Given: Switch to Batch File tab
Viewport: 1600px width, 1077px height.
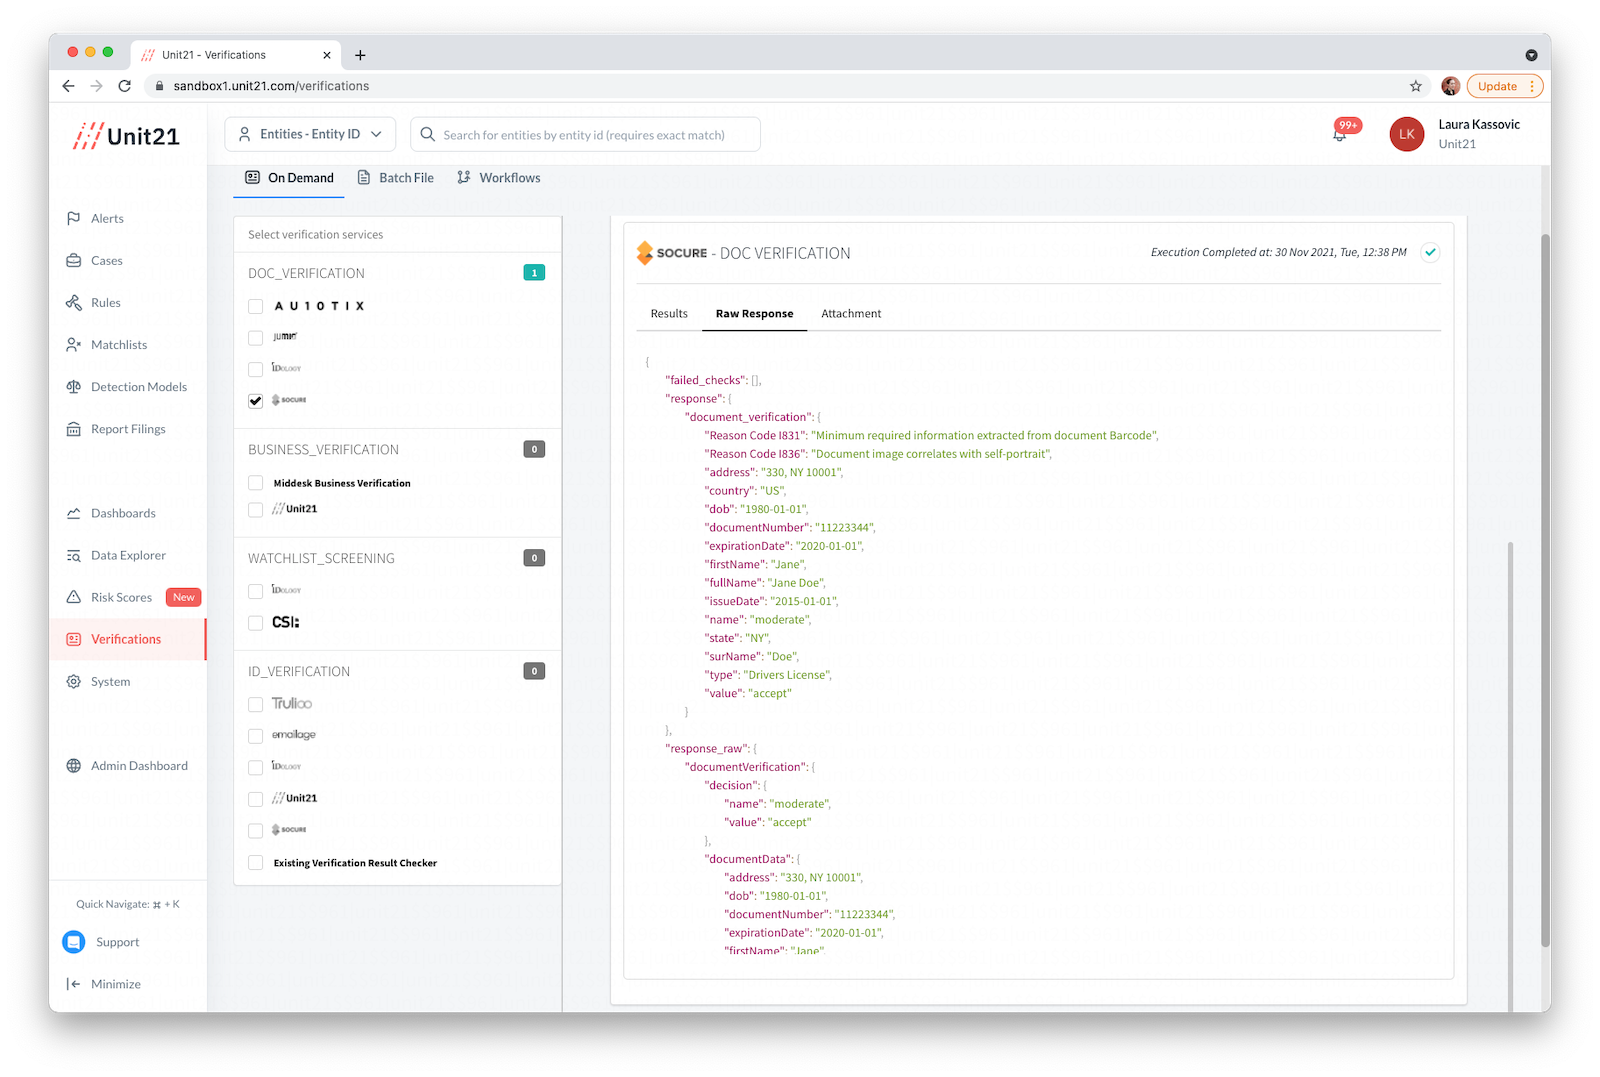Looking at the screenshot, I should (x=396, y=178).
